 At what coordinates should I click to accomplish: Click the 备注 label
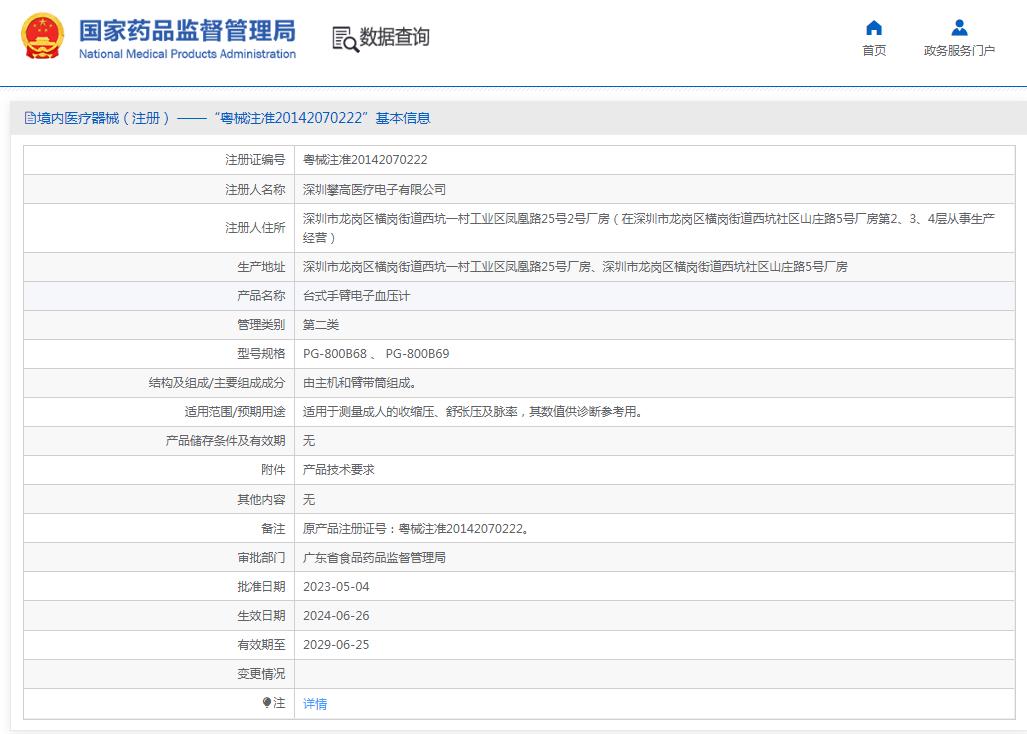(x=273, y=528)
